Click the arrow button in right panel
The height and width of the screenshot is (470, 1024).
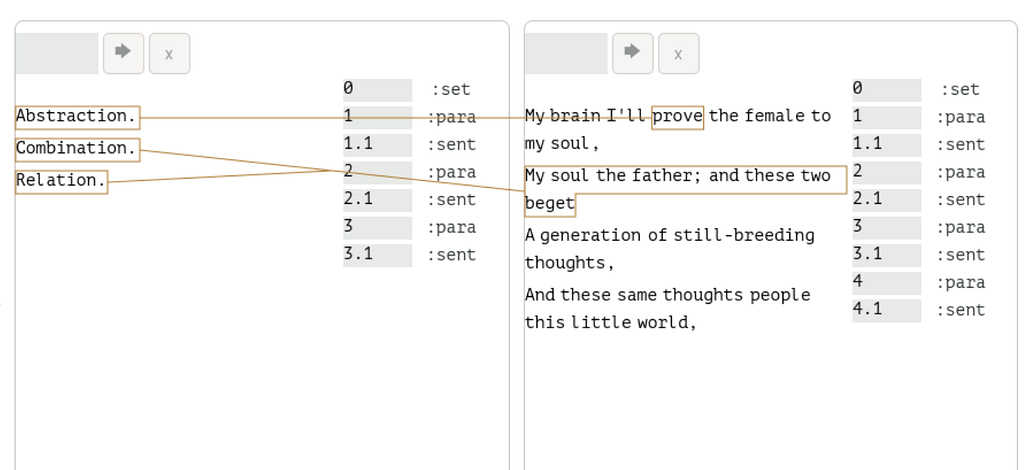tap(633, 54)
